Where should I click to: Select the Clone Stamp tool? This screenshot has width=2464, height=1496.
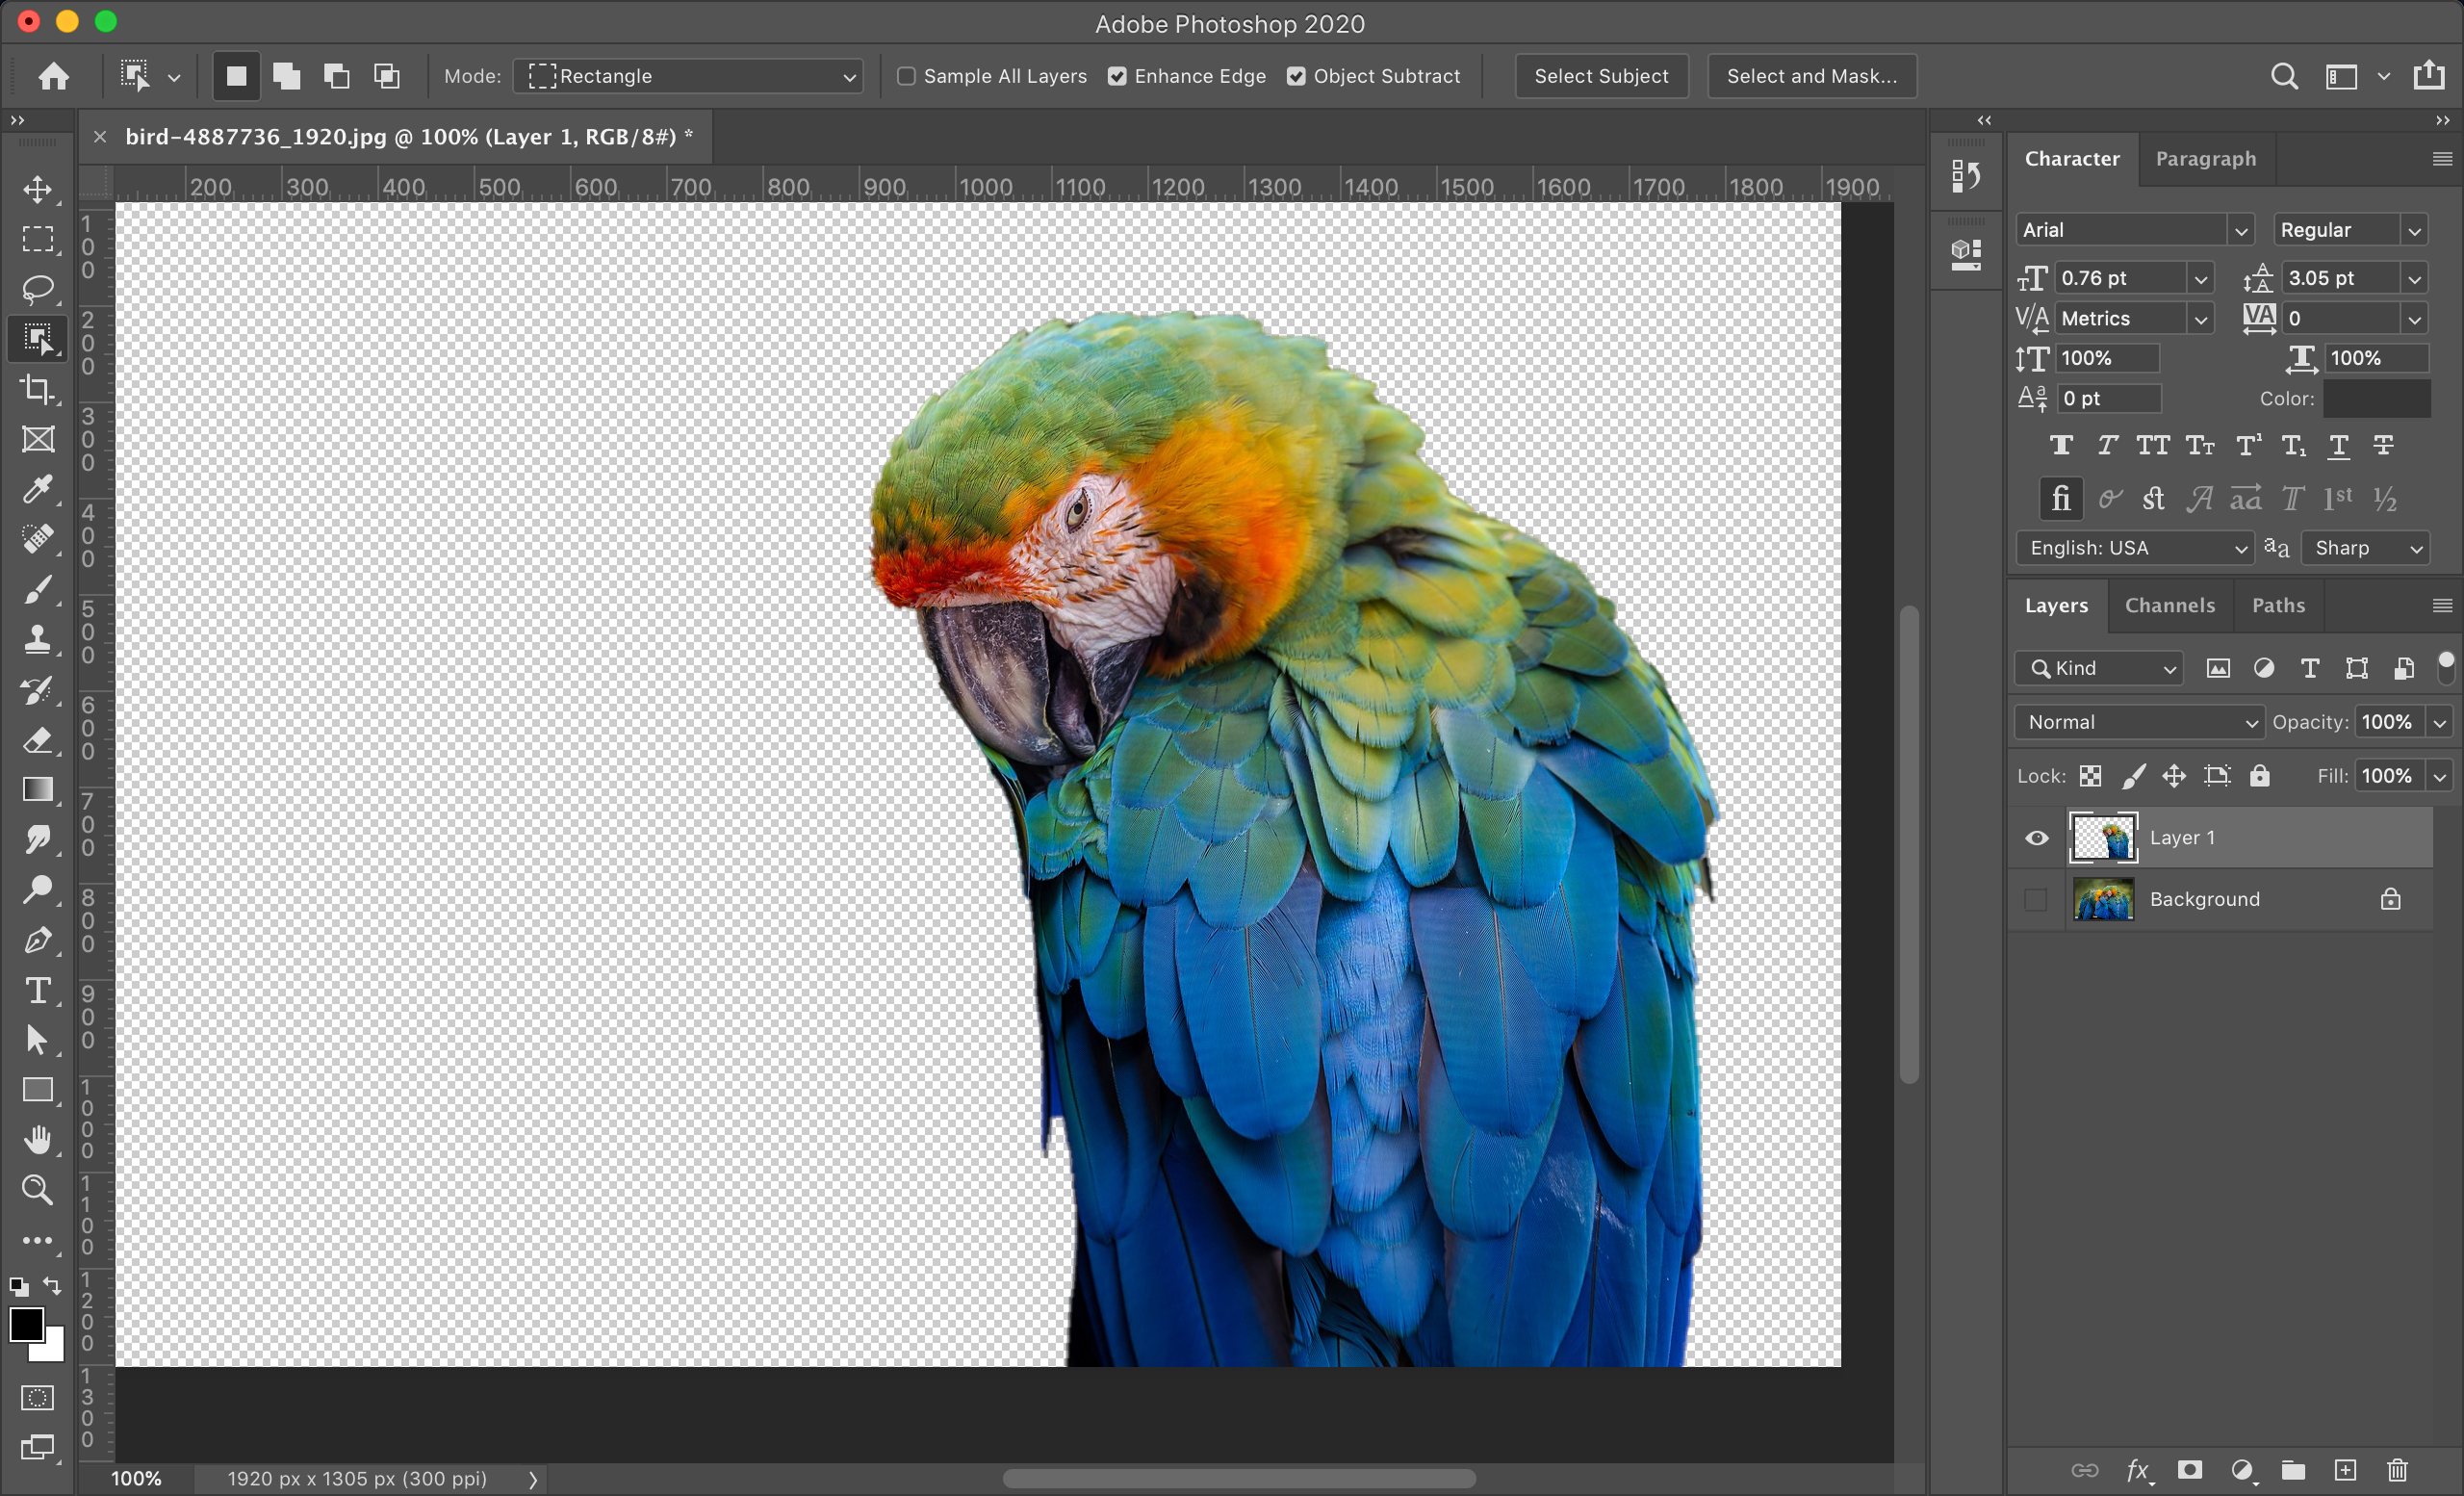click(38, 639)
